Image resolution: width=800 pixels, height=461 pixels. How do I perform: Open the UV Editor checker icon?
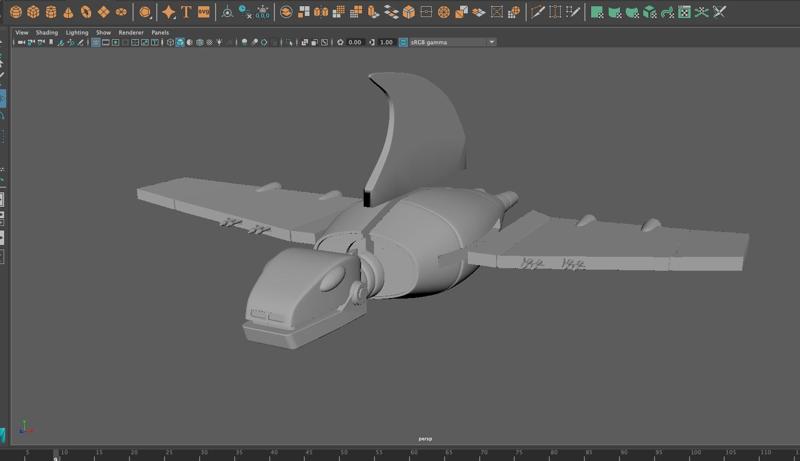tap(684, 12)
